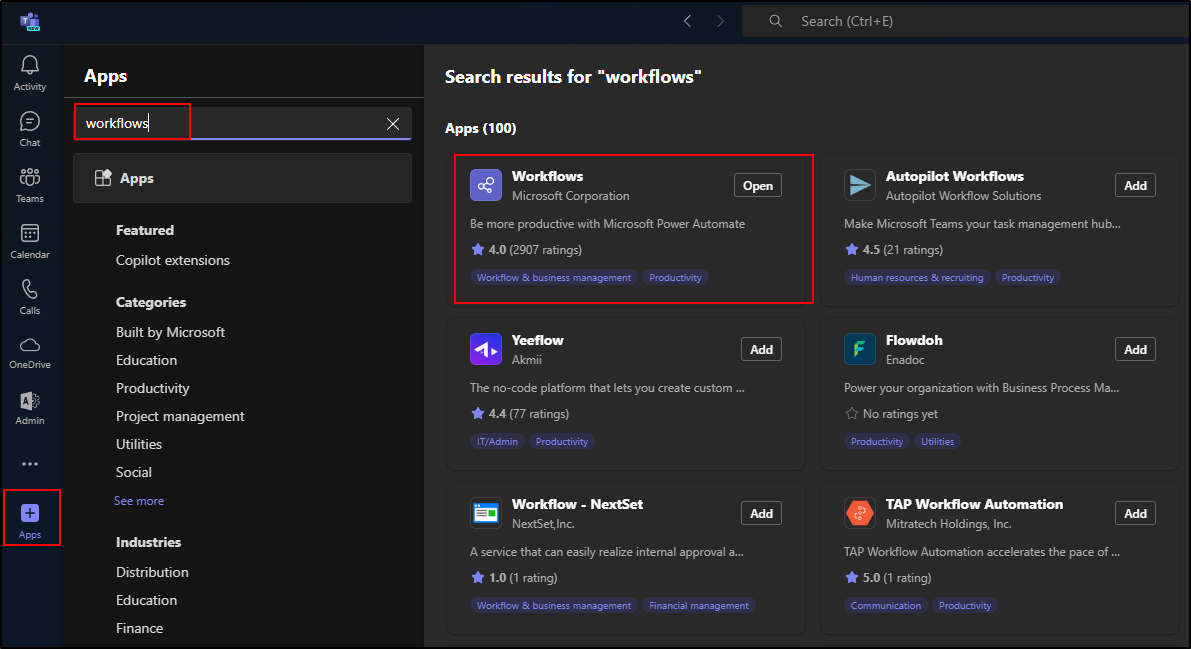Screen dimensions: 1191x649
Task: Click the top Search (Ctrl+E) box
Action: pos(960,21)
